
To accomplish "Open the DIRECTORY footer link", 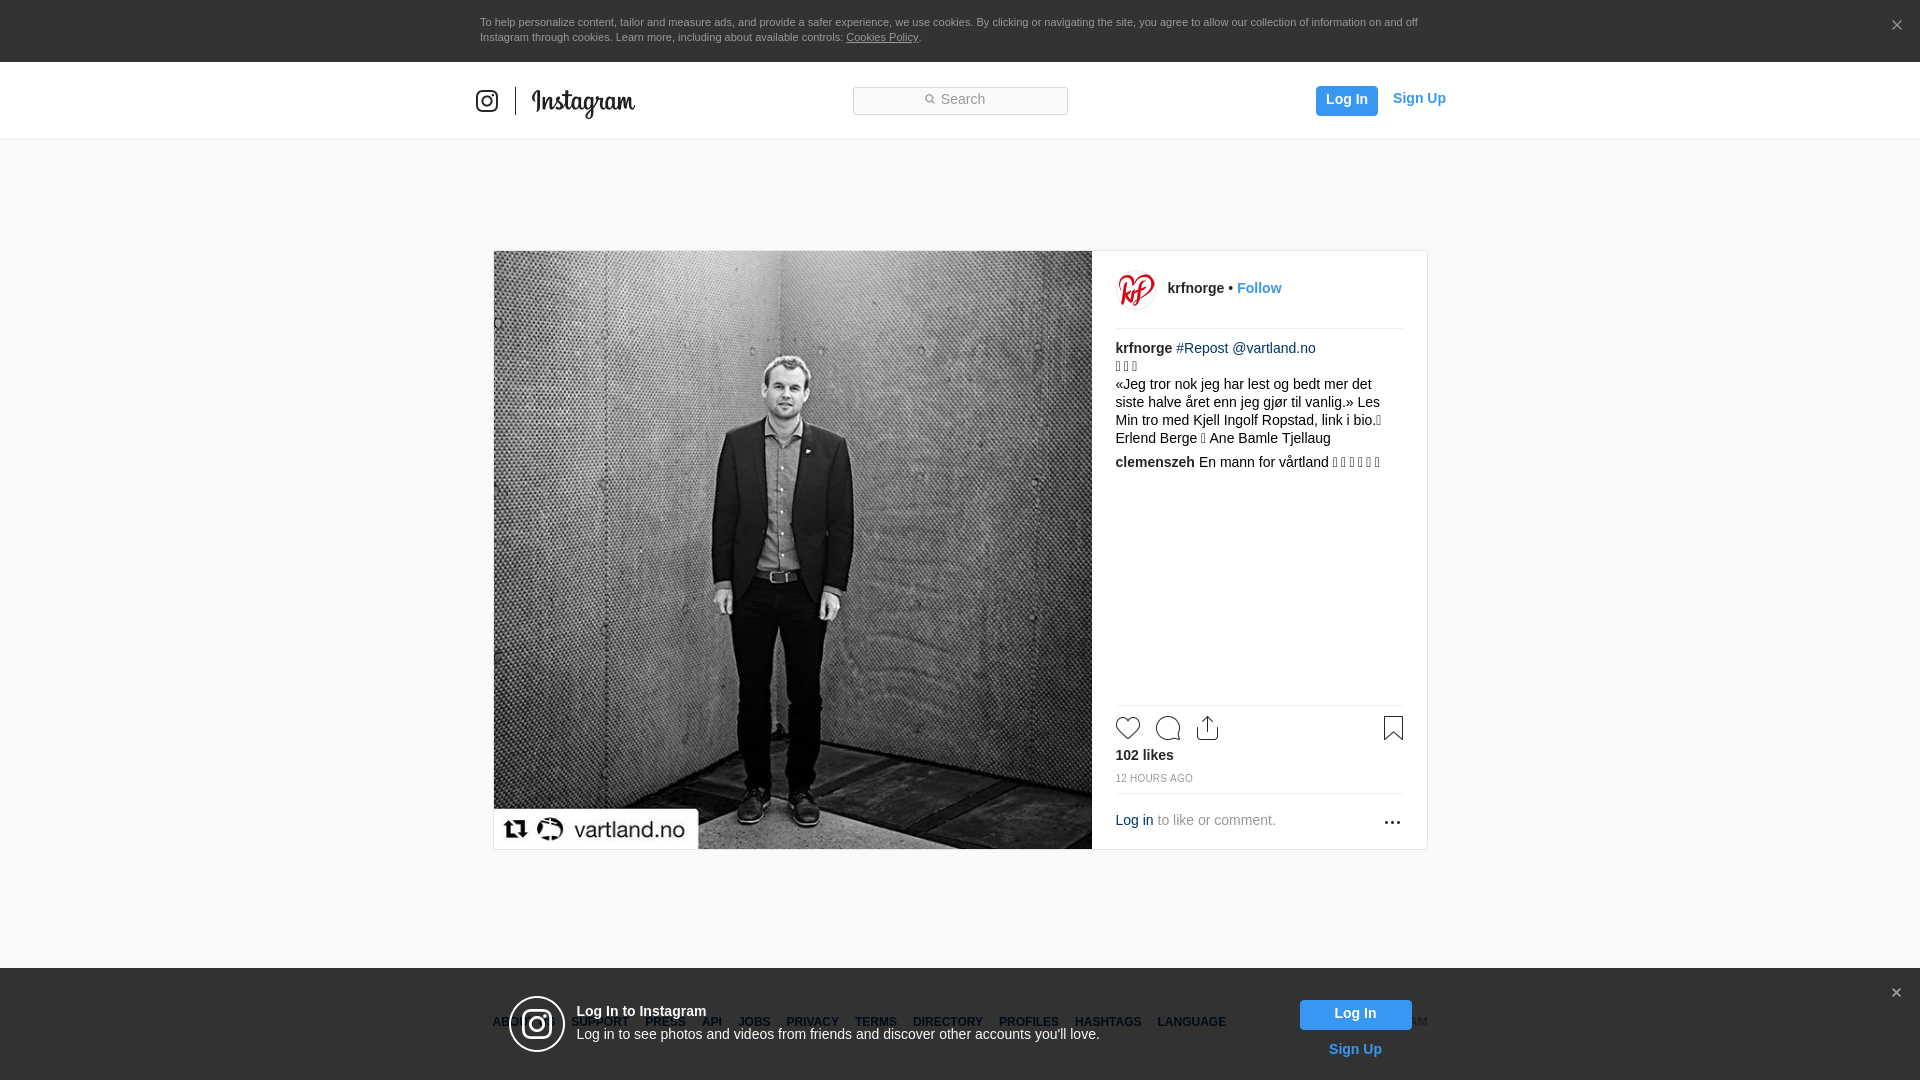I will tap(948, 1022).
